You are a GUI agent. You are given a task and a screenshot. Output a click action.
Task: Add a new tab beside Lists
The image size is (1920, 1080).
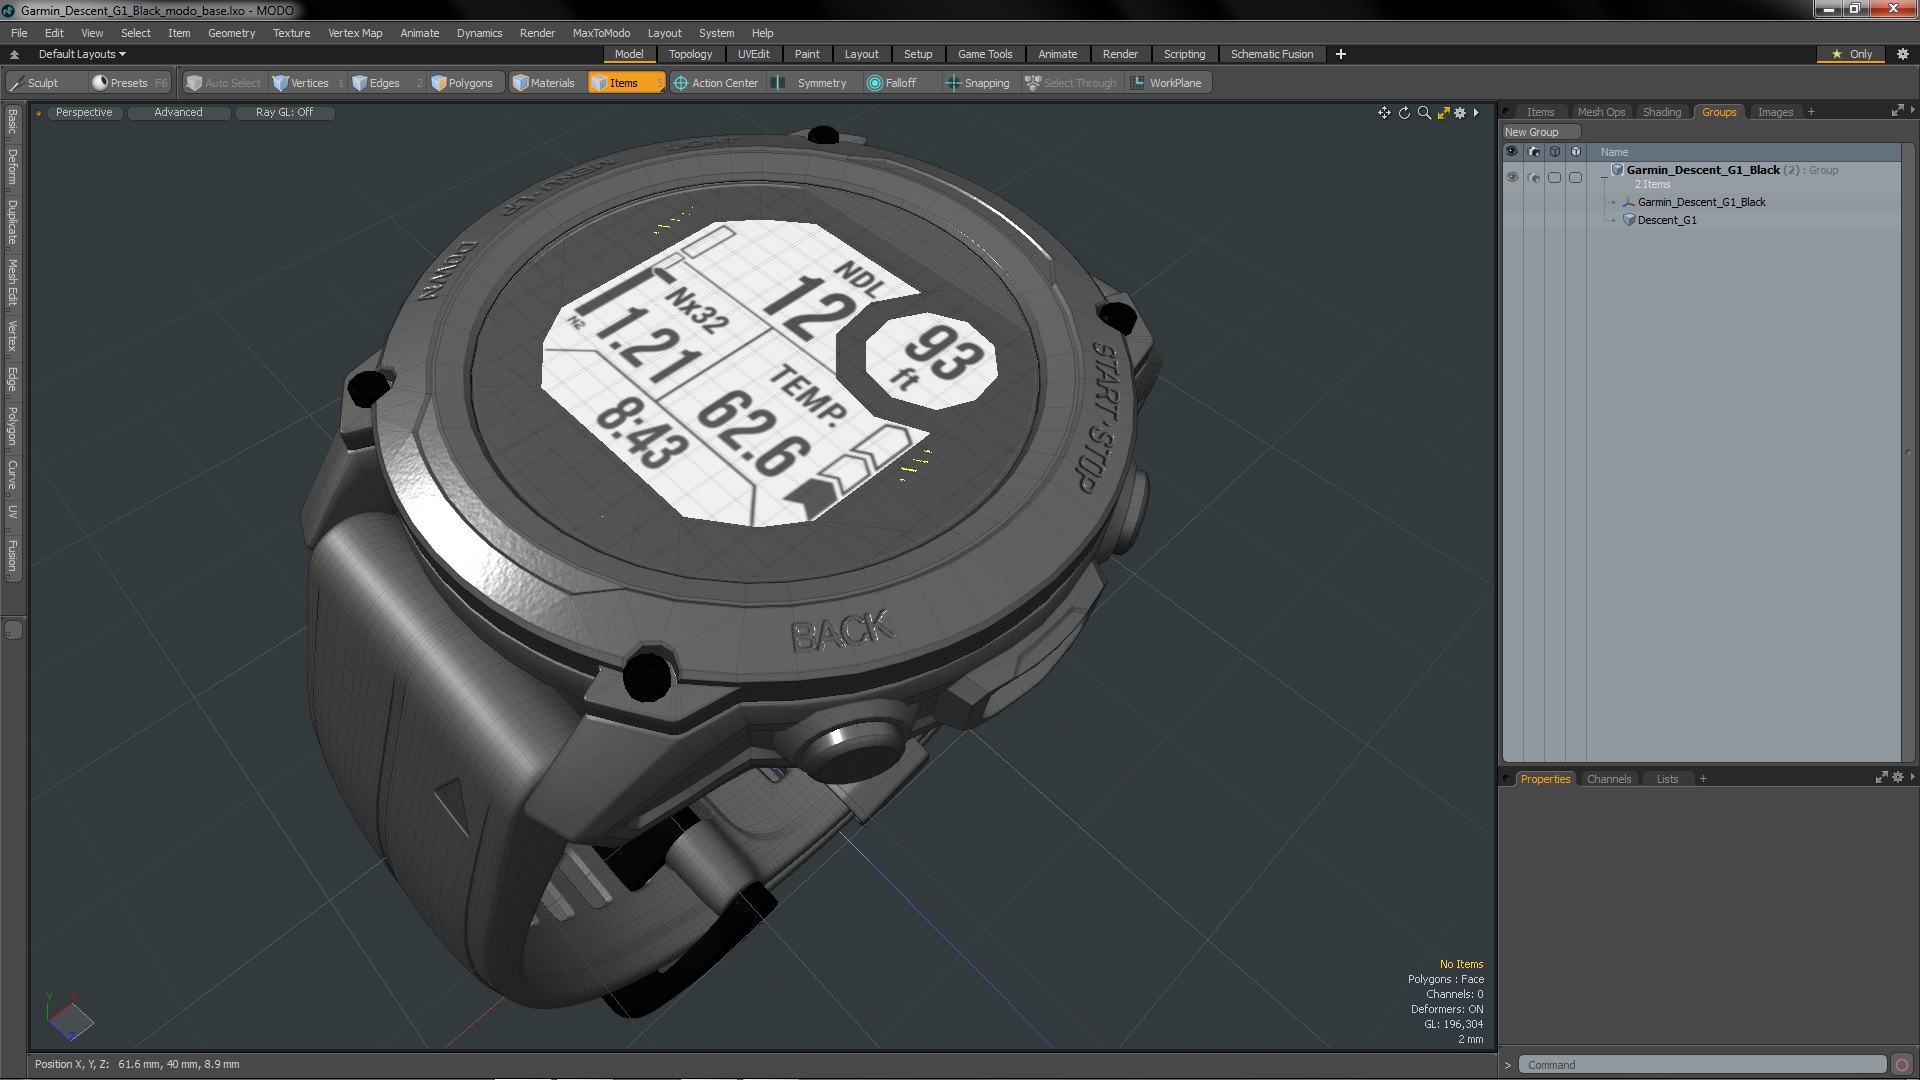[1703, 779]
